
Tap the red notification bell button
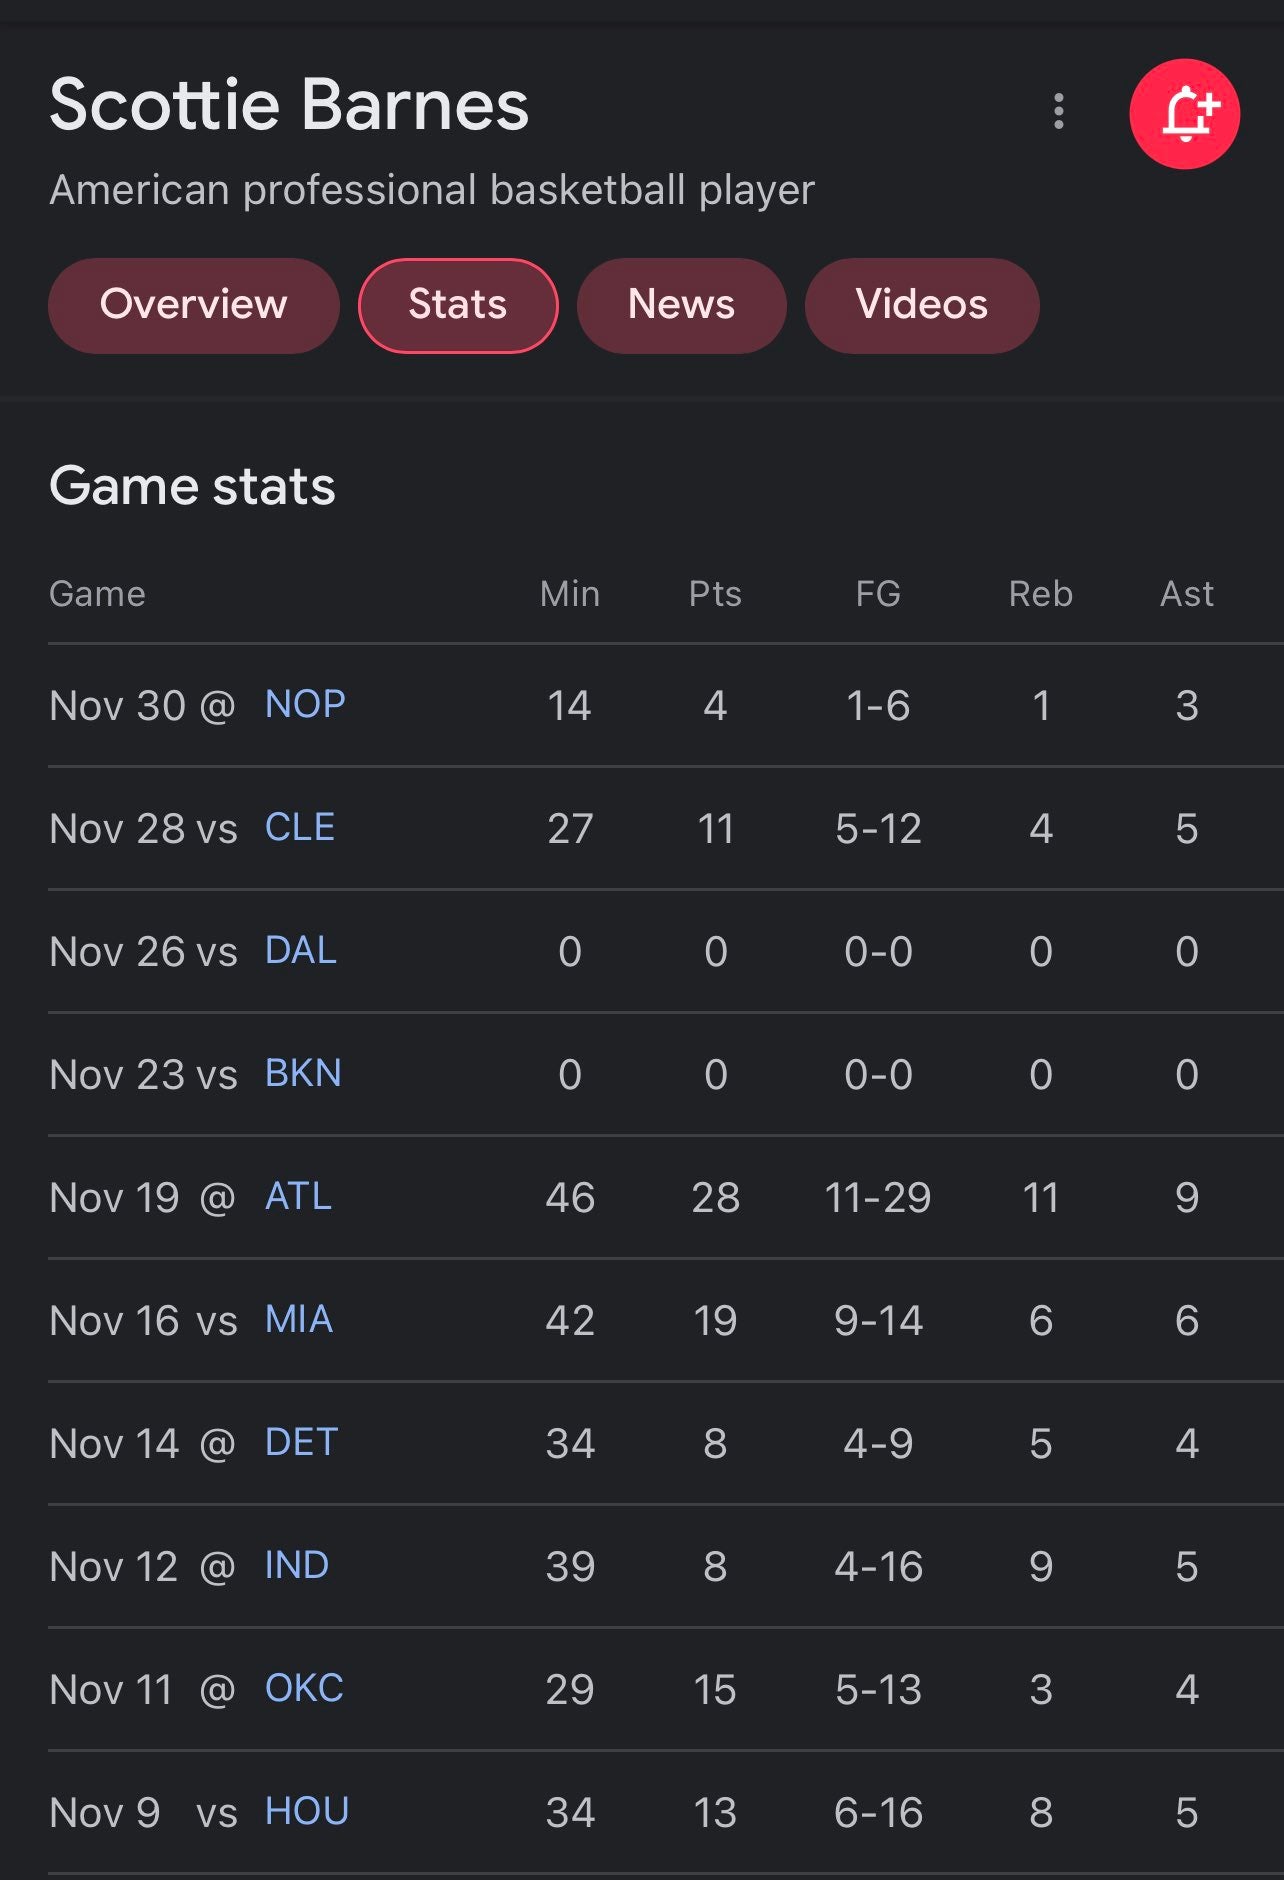[x=1184, y=114]
